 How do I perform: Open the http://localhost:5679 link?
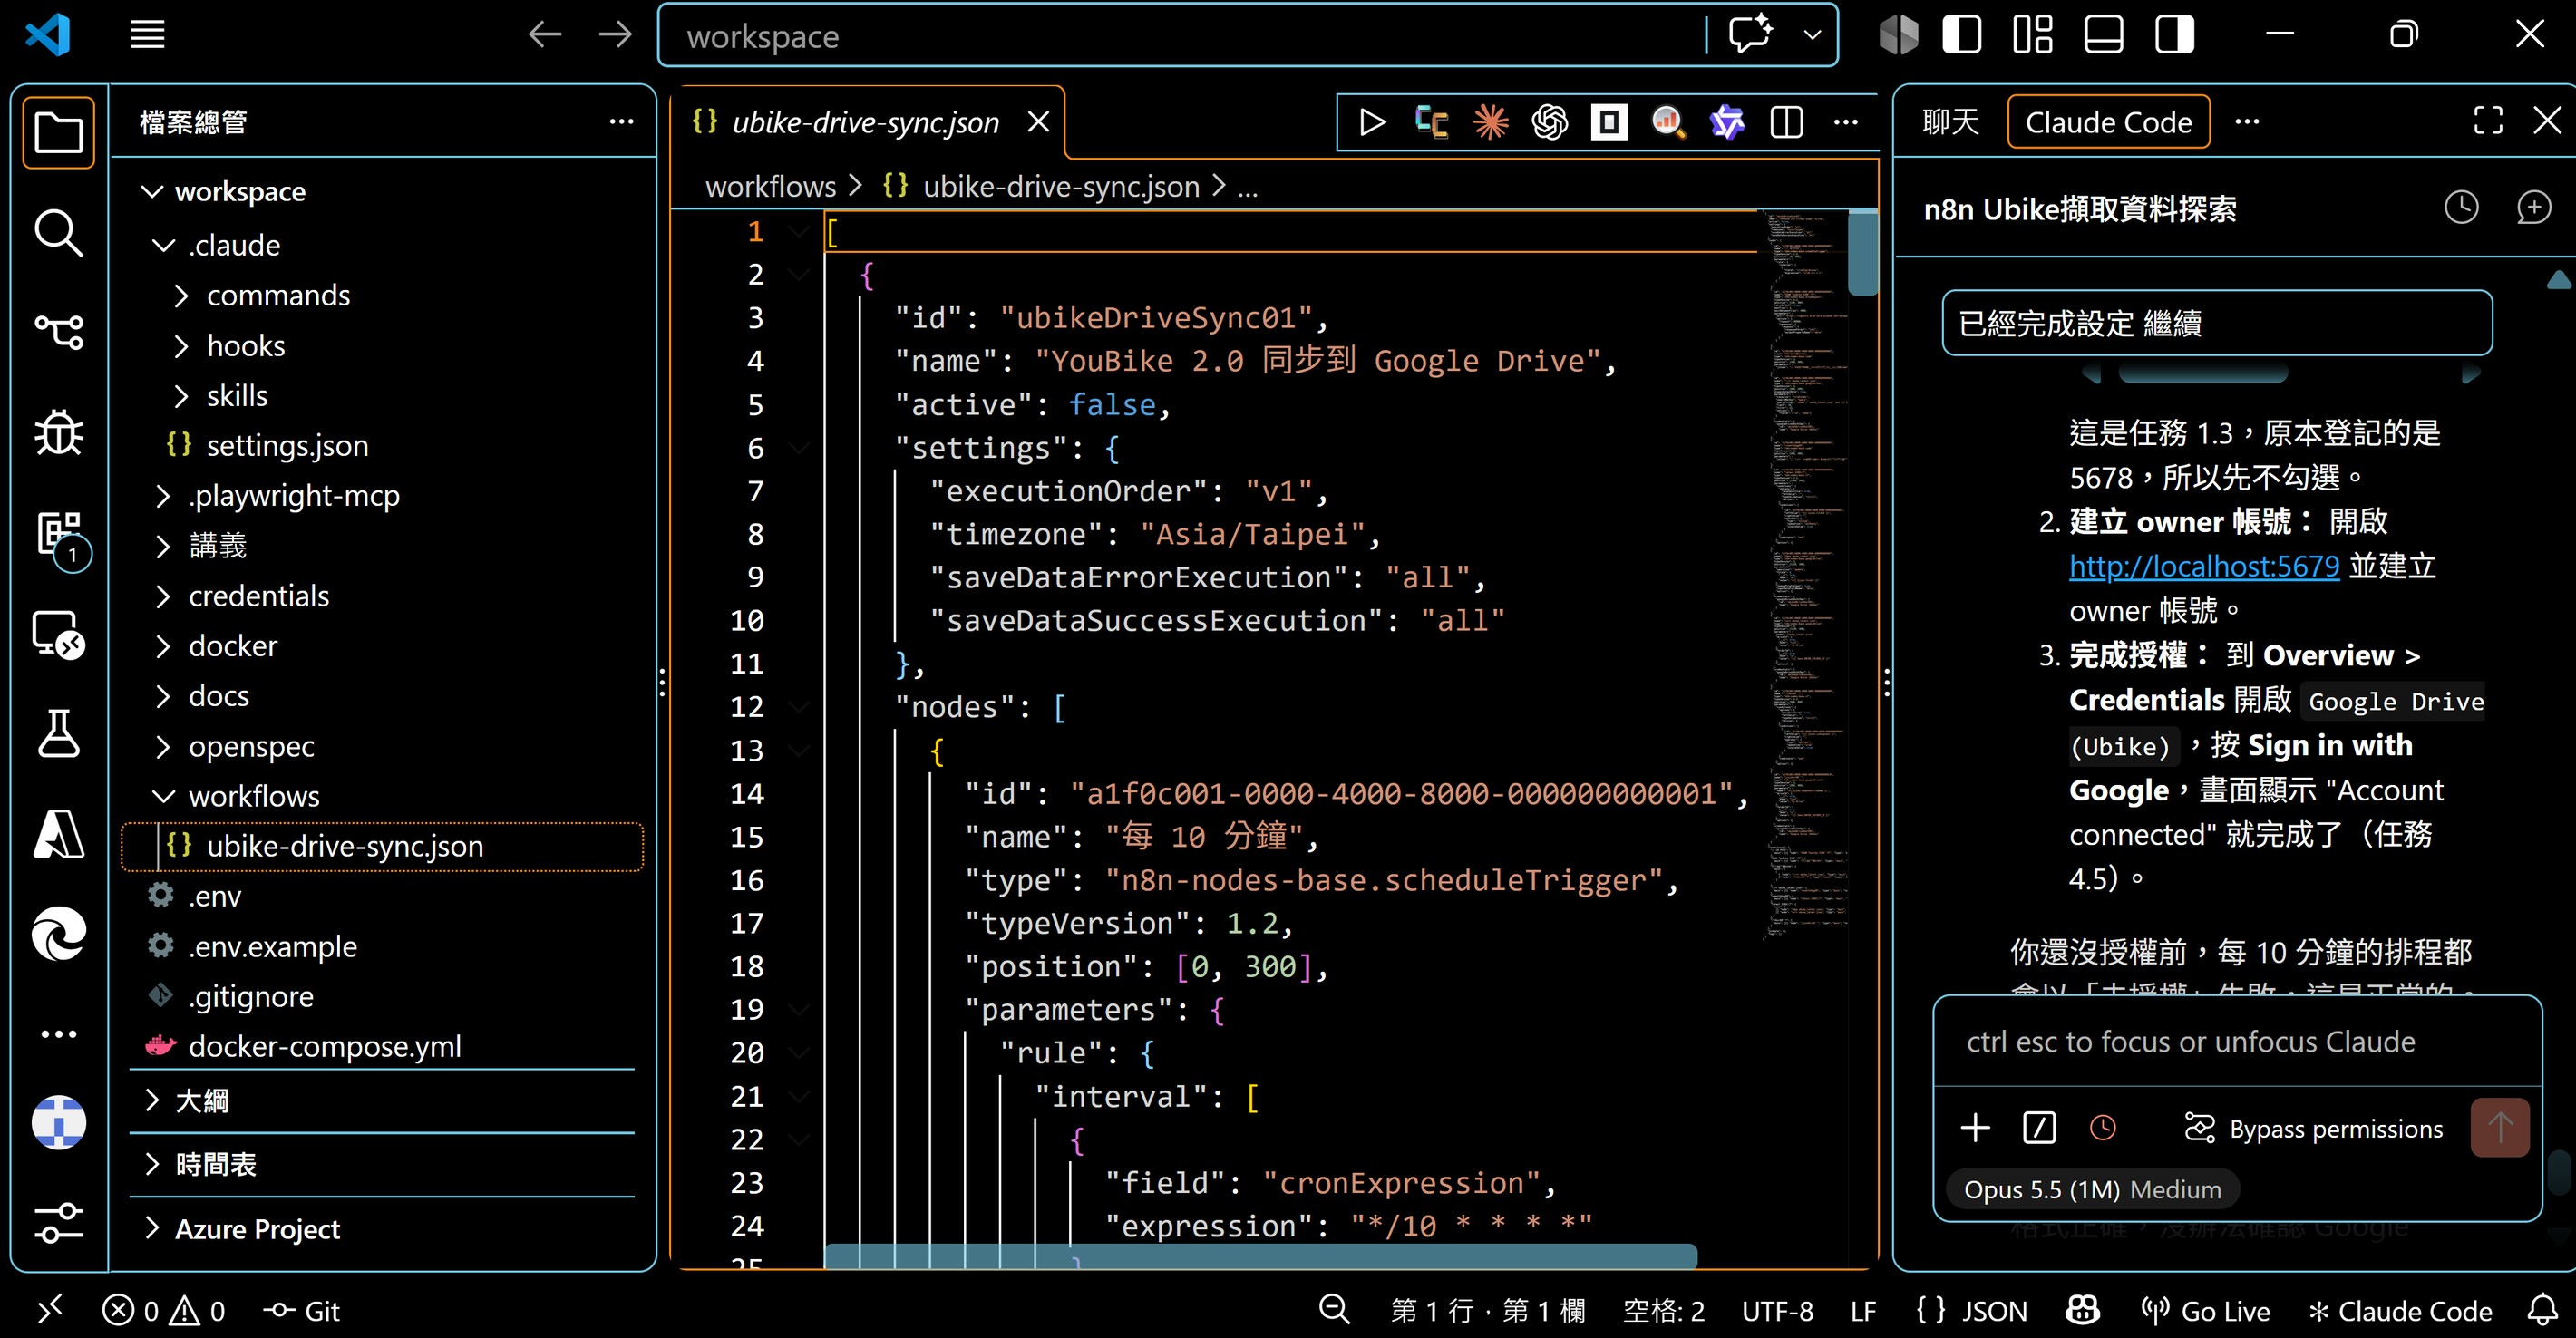click(x=2204, y=566)
